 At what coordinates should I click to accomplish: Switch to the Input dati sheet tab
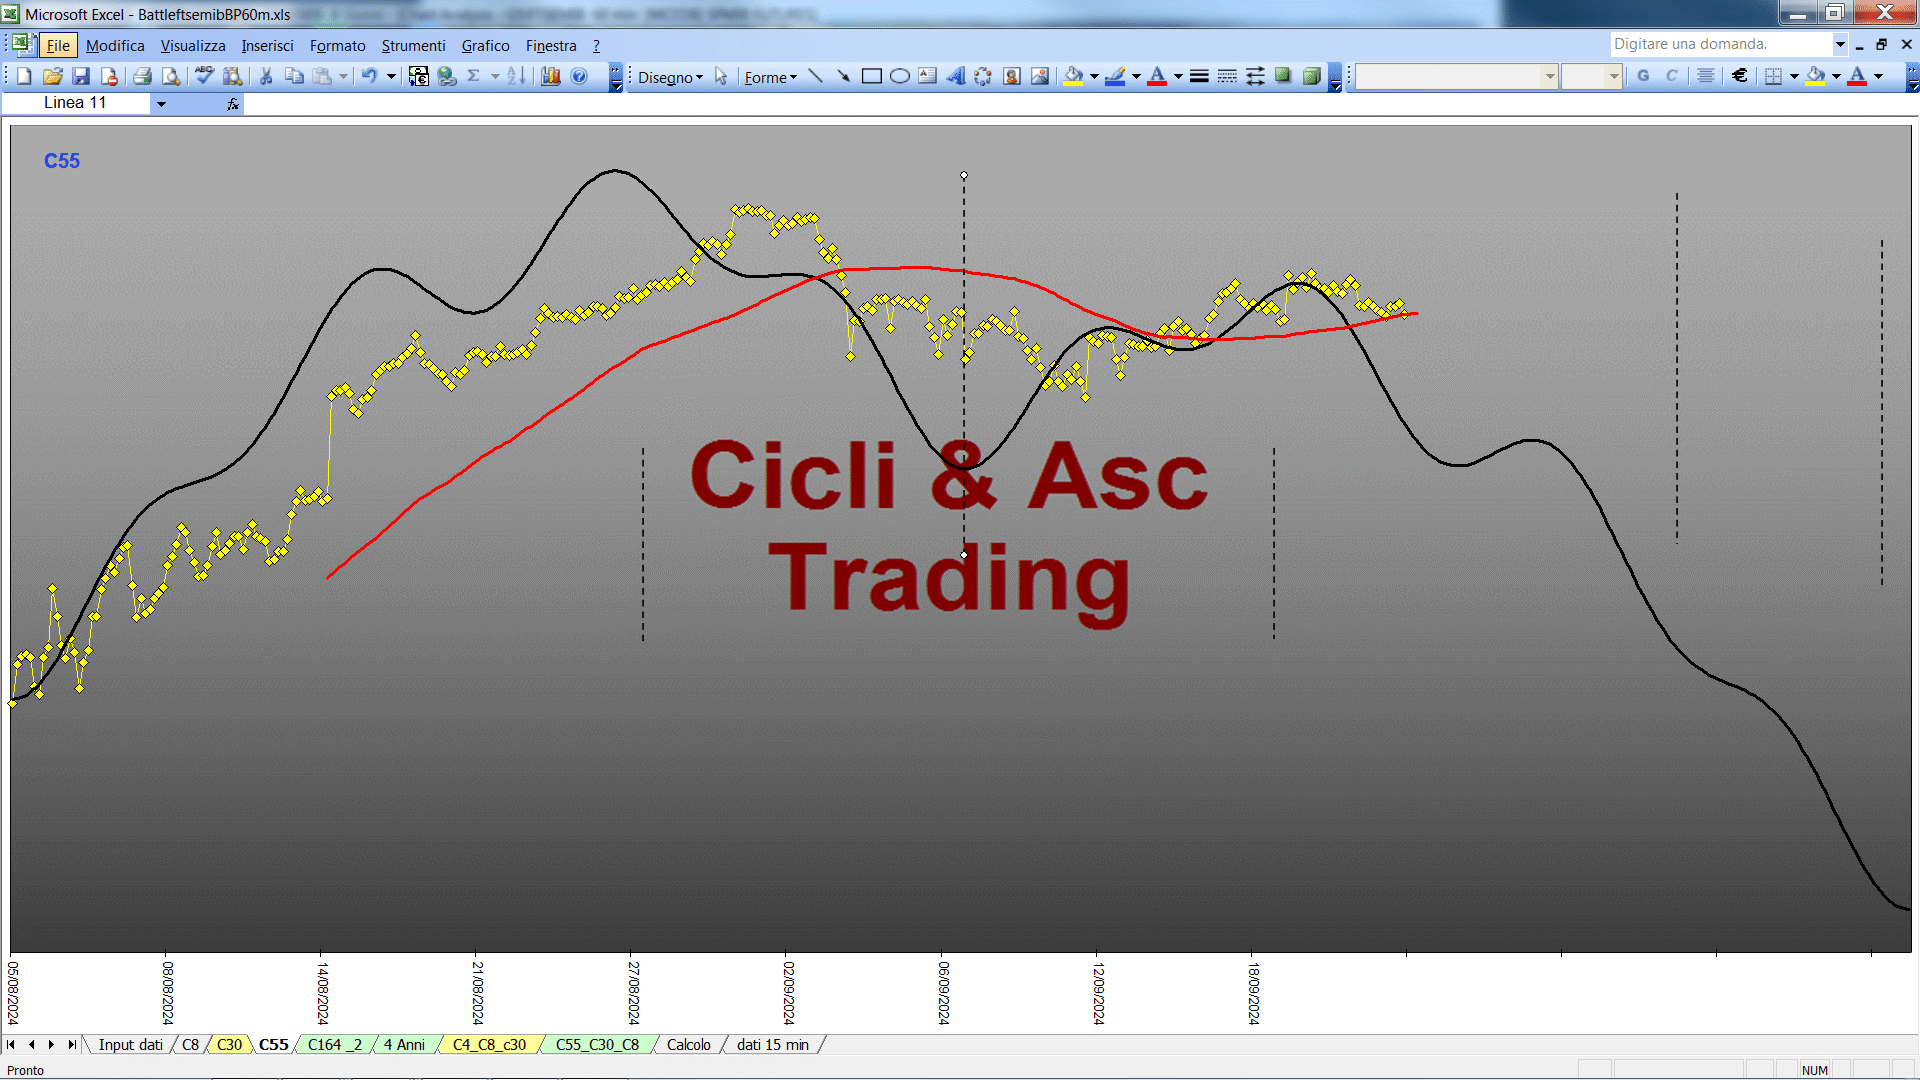tap(130, 1044)
